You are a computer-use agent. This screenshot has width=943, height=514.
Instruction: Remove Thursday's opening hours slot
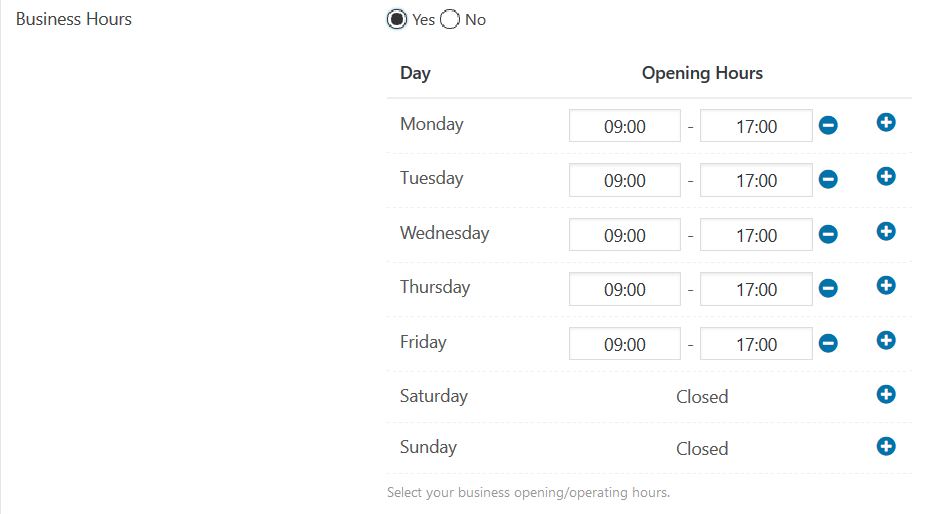tap(828, 289)
